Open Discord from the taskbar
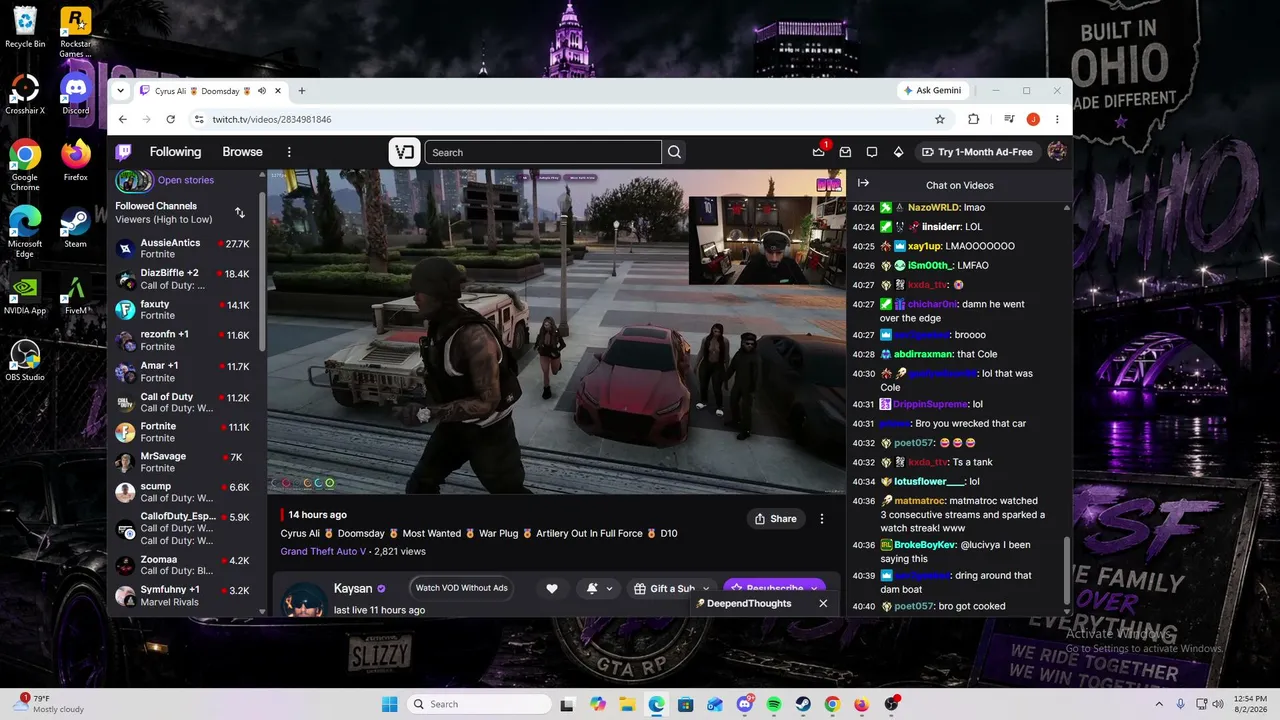Viewport: 1280px width, 720px height. coord(744,704)
